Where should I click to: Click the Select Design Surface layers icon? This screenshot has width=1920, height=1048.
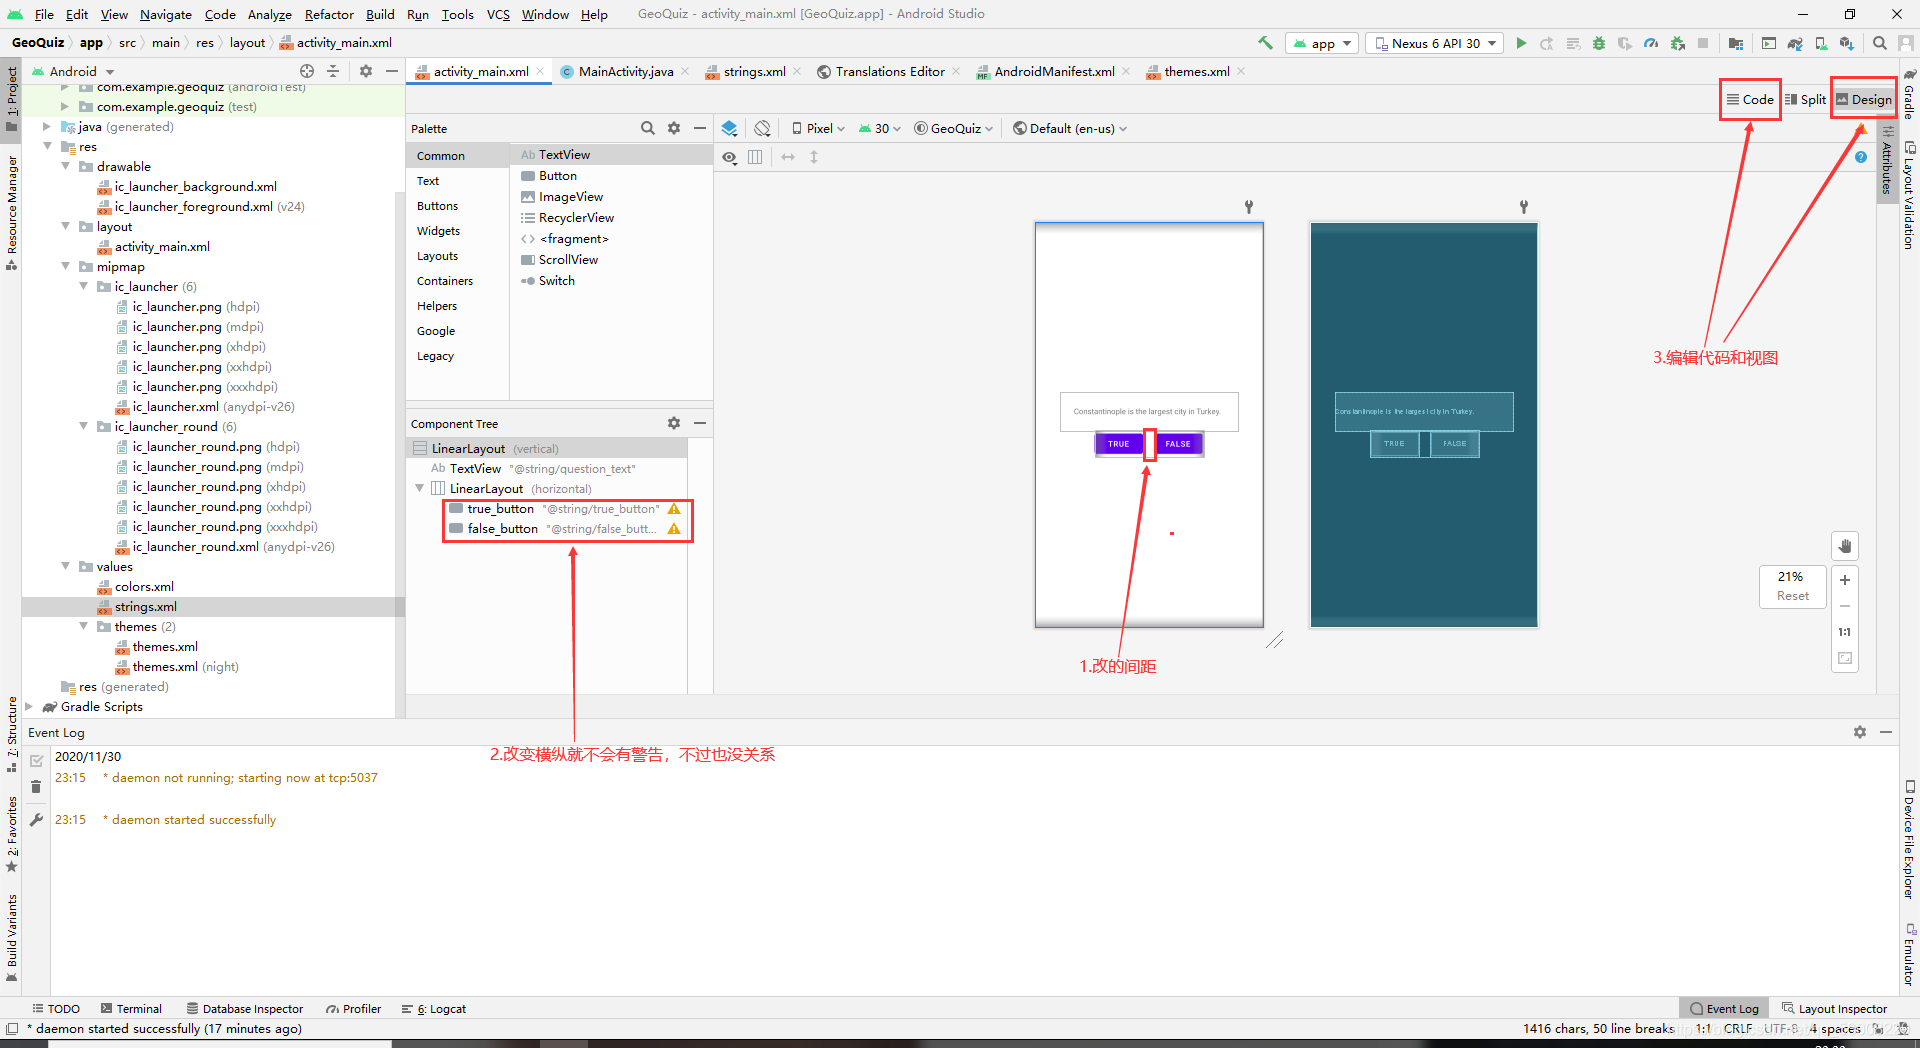point(730,128)
